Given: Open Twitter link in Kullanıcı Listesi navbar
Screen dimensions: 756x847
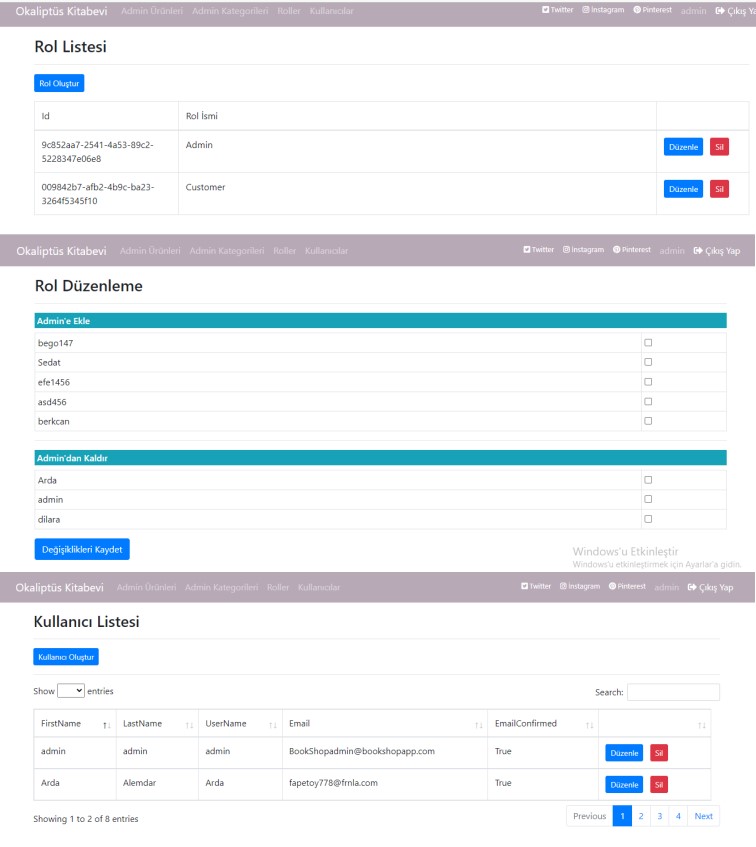Looking at the screenshot, I should click(536, 586).
